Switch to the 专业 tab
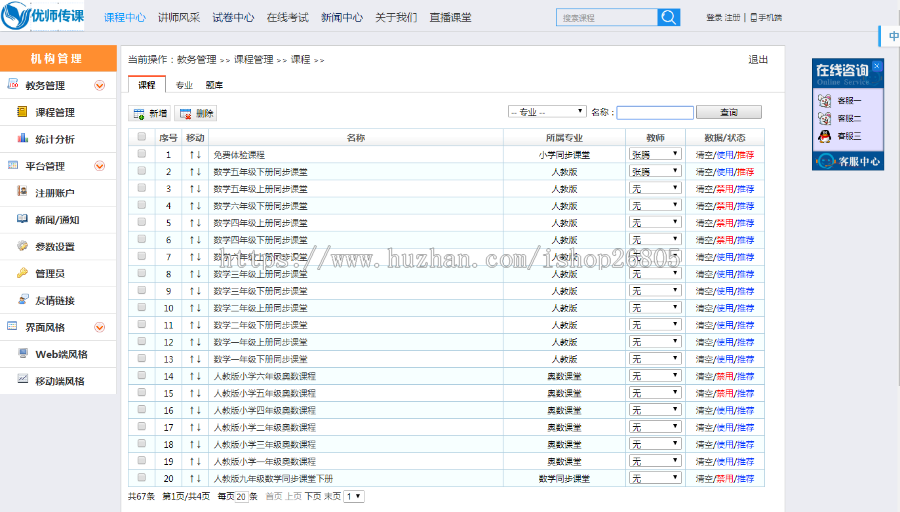 (x=184, y=86)
